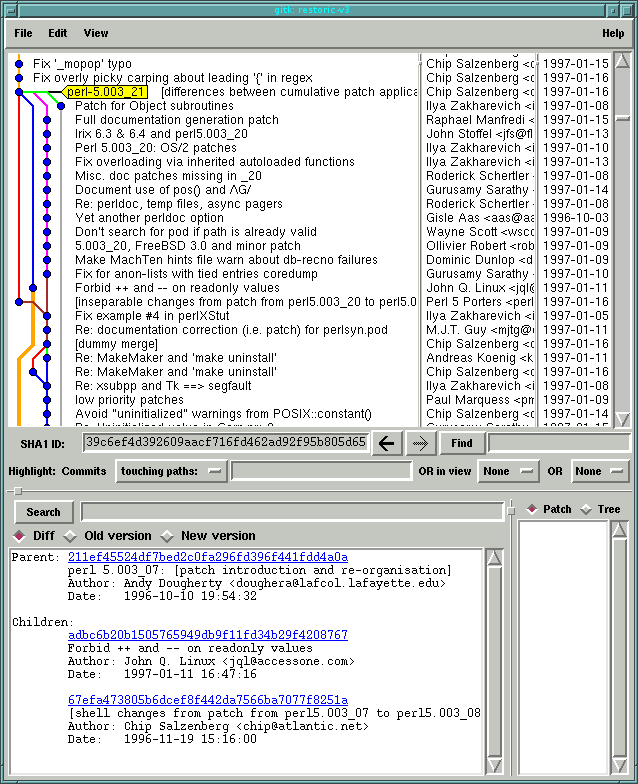Screen dimensions: 638x784
Task: Open parent commit link 211ef45524df7bed
Action: [x=208, y=557]
